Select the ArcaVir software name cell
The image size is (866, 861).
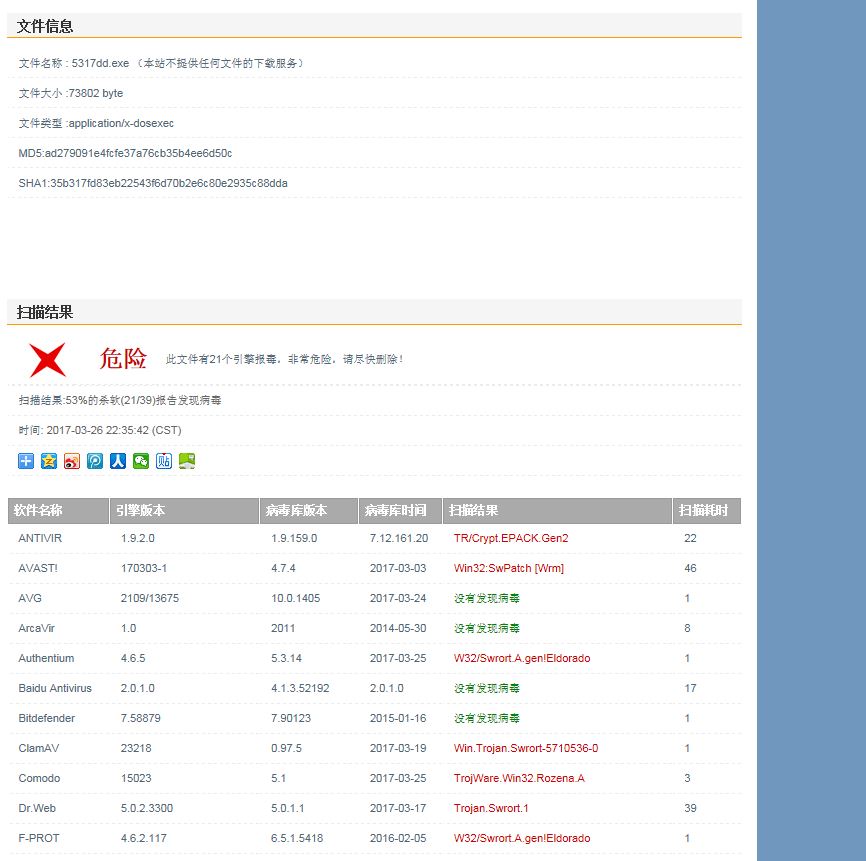tap(36, 628)
